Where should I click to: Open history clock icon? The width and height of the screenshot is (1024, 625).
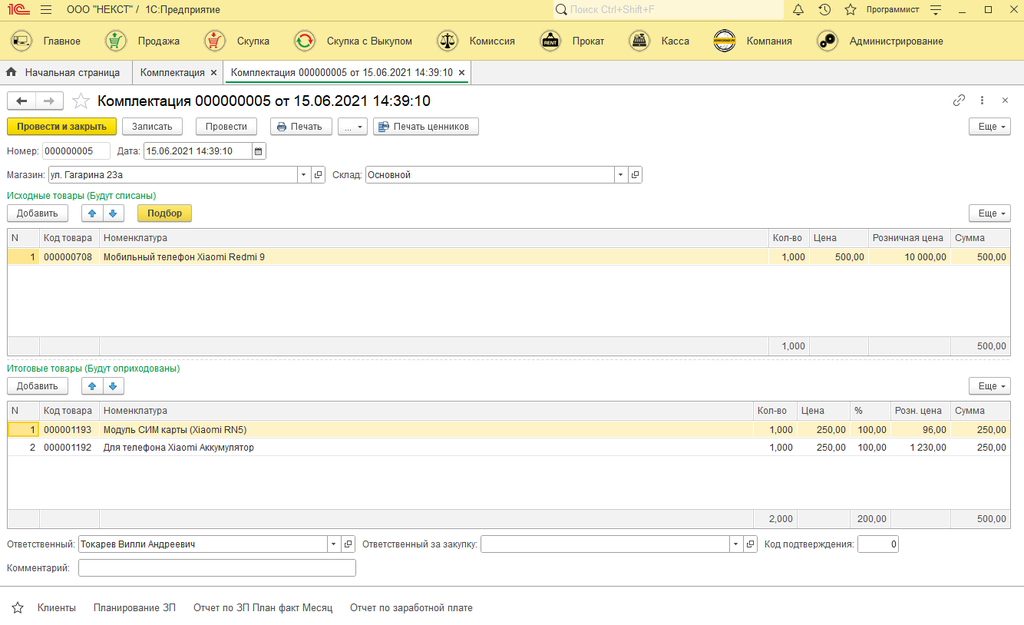tap(824, 10)
